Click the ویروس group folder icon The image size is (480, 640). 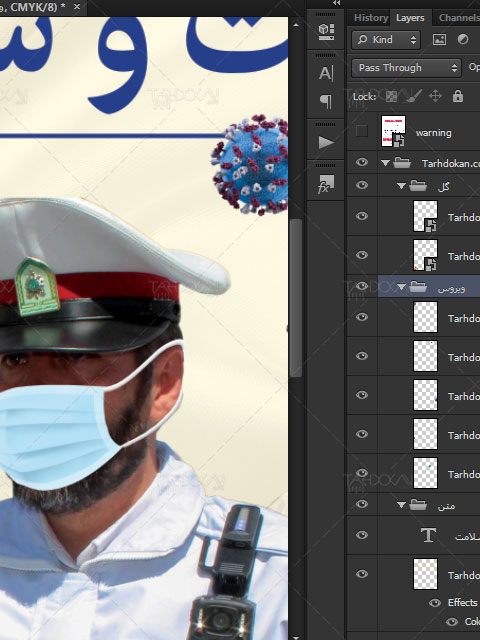pyautogui.click(x=418, y=287)
